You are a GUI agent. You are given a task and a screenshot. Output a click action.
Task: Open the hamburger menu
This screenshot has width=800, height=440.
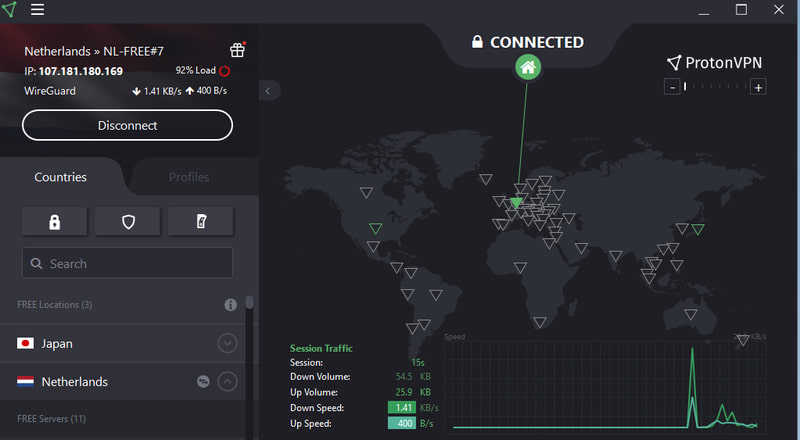[38, 10]
